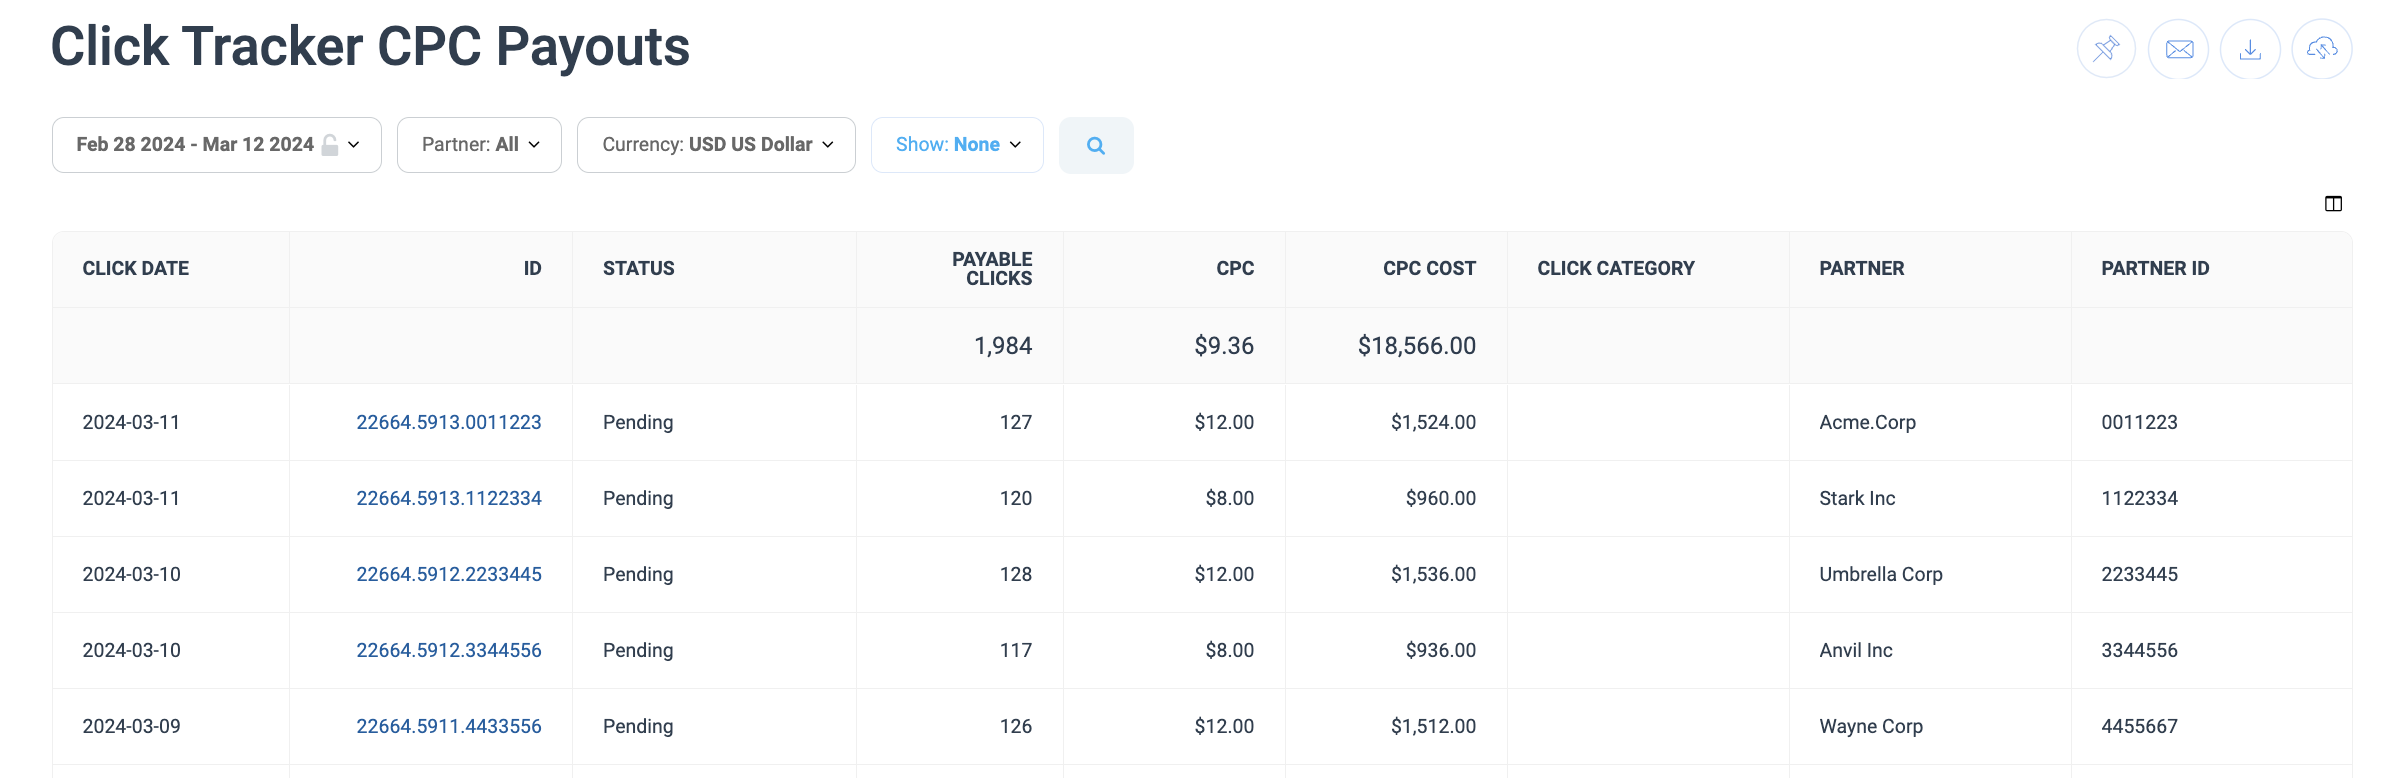2390x778 pixels.
Task: Open the column chooser icon above table
Action: pos(2333,204)
